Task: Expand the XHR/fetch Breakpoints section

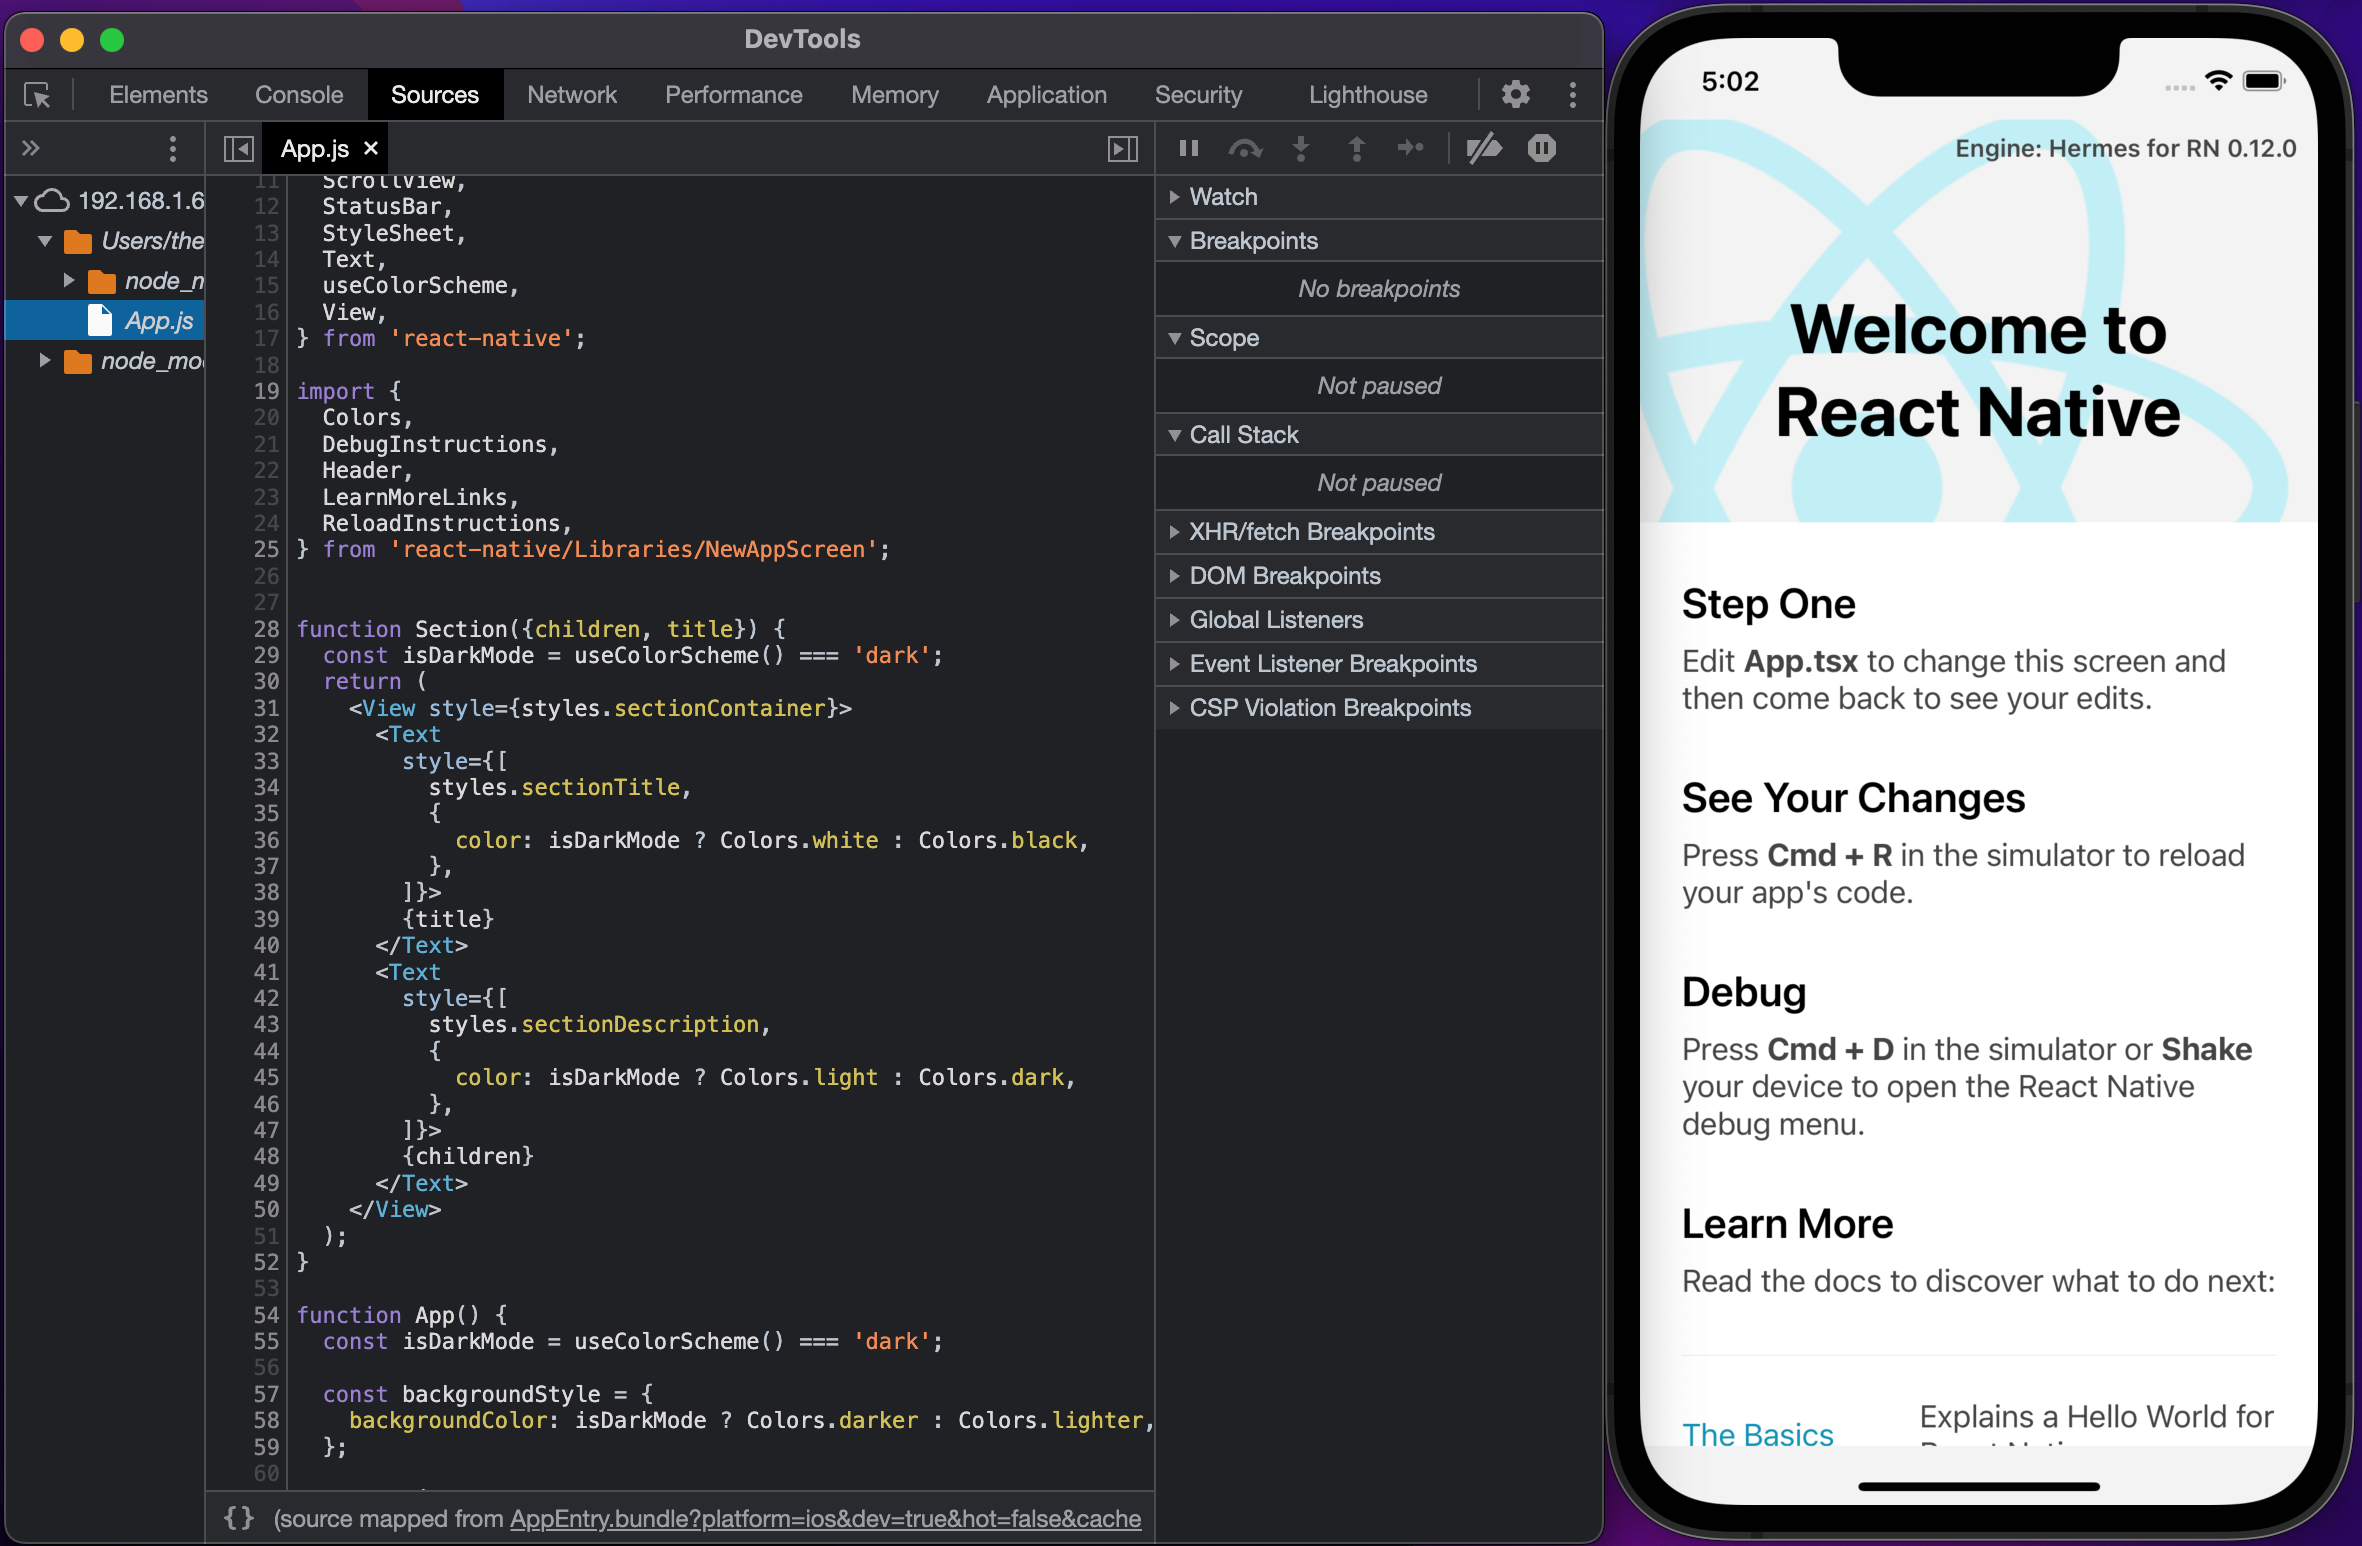Action: 1310,532
